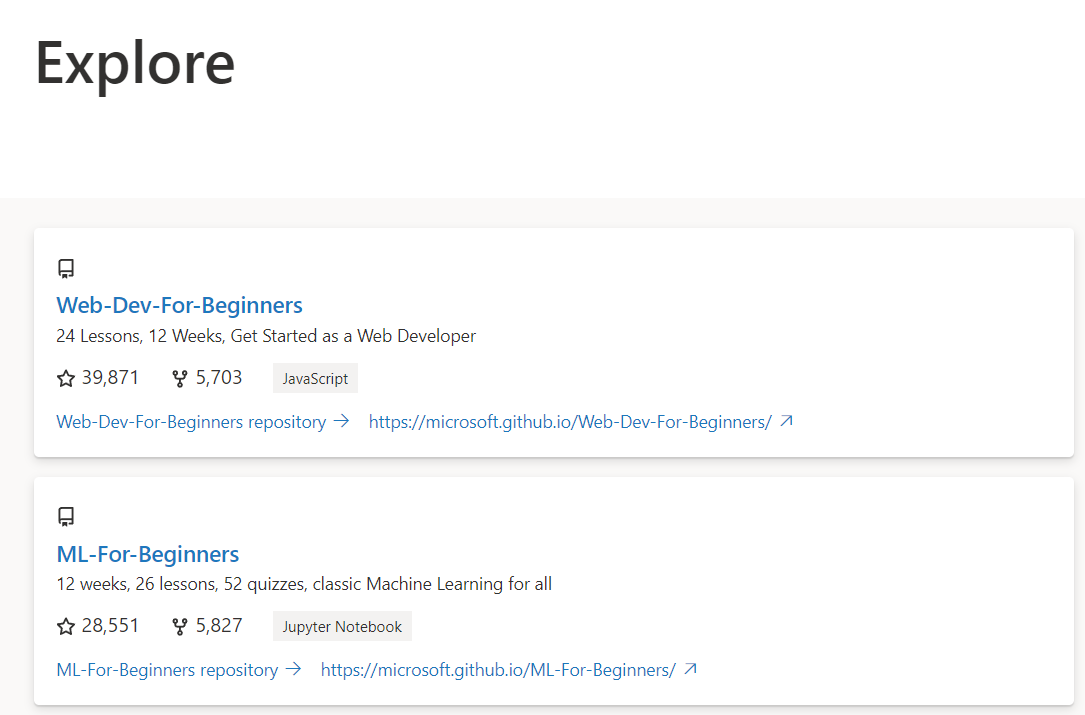Click the repo icon above Web-Dev-For-Beginners
Viewport: 1085px width, 715px height.
point(66,269)
